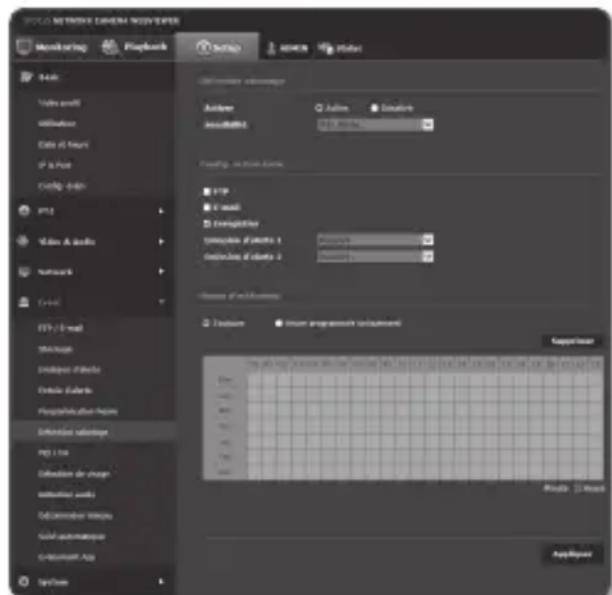Click the PTZ section icon
The height and width of the screenshot is (595, 612).
[22, 212]
